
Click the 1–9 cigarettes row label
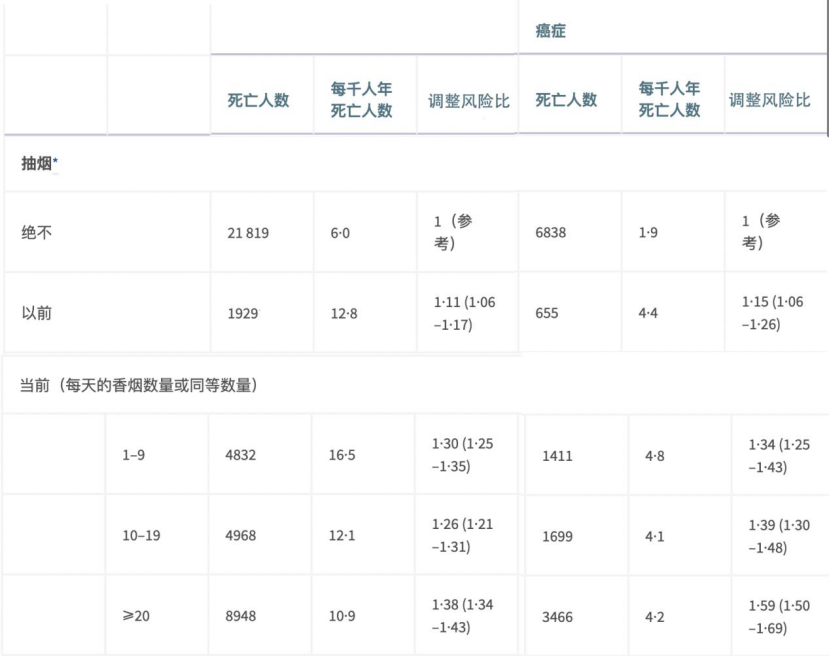[133, 455]
